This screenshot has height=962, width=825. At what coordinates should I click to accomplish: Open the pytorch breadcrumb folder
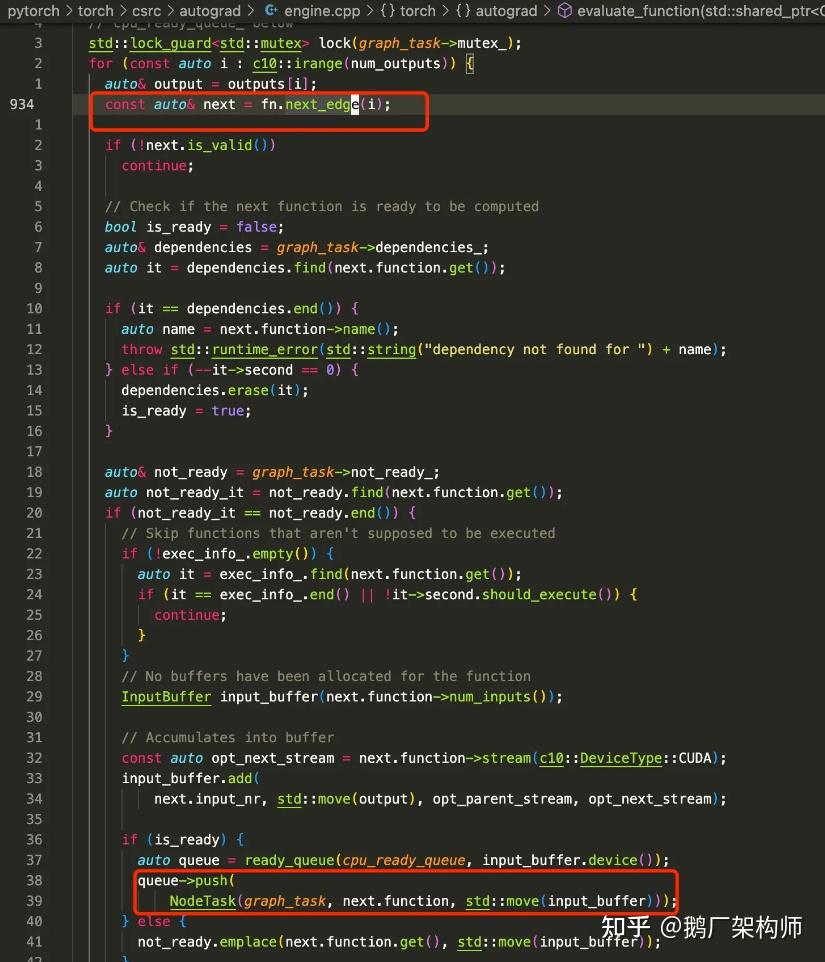[34, 10]
